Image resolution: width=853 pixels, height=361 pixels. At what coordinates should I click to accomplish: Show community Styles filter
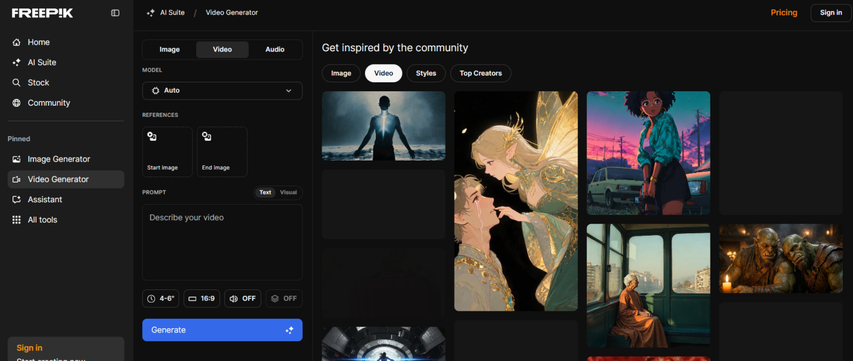click(x=426, y=73)
